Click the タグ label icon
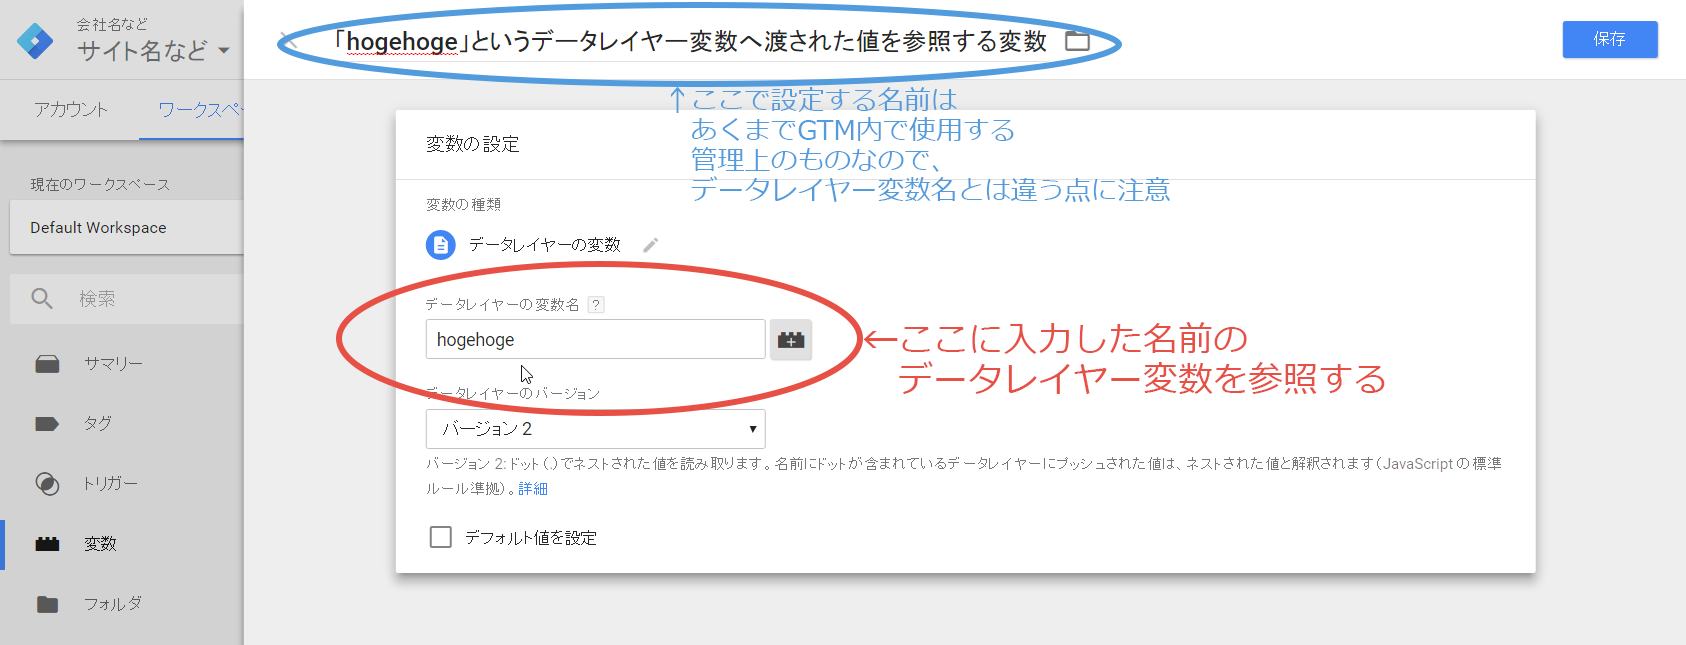Image resolution: width=1686 pixels, height=645 pixels. (x=47, y=424)
